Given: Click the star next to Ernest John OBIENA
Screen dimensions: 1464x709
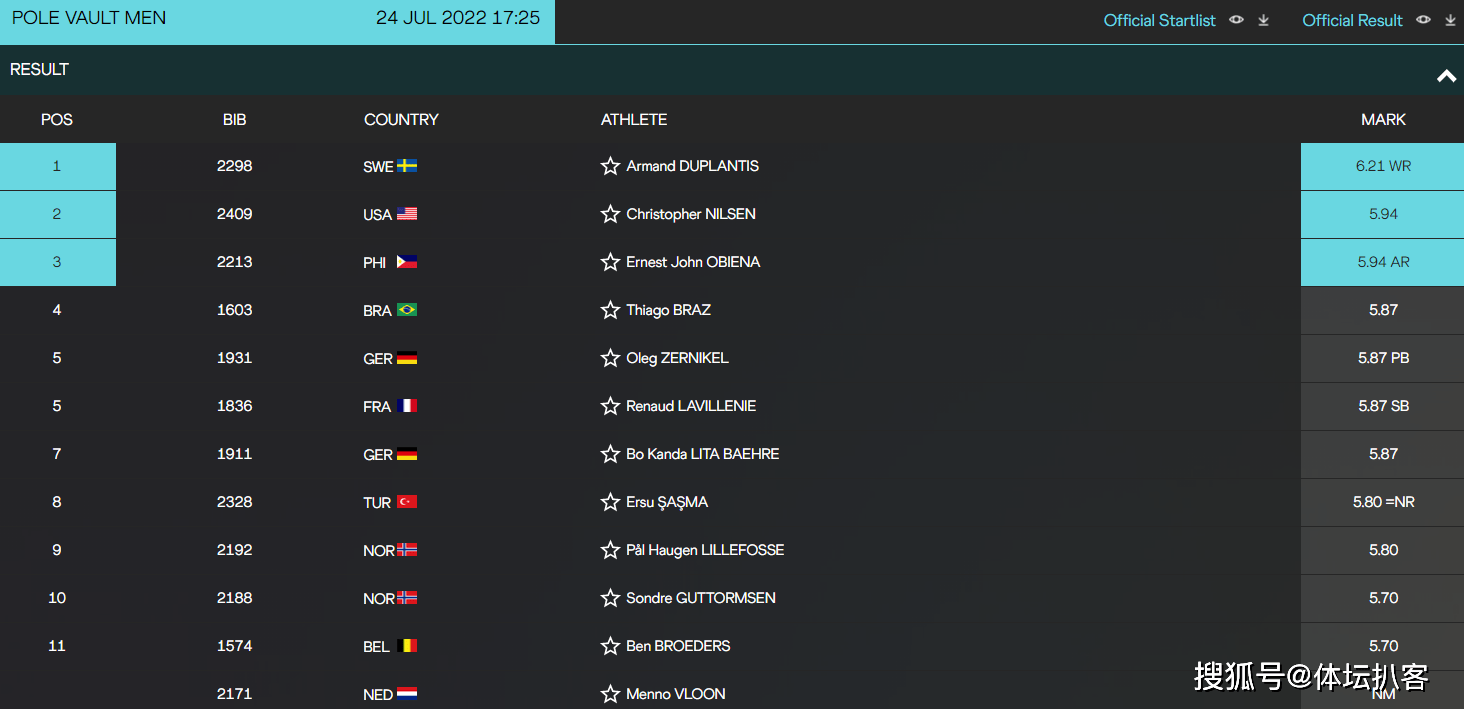Looking at the screenshot, I should 610,262.
